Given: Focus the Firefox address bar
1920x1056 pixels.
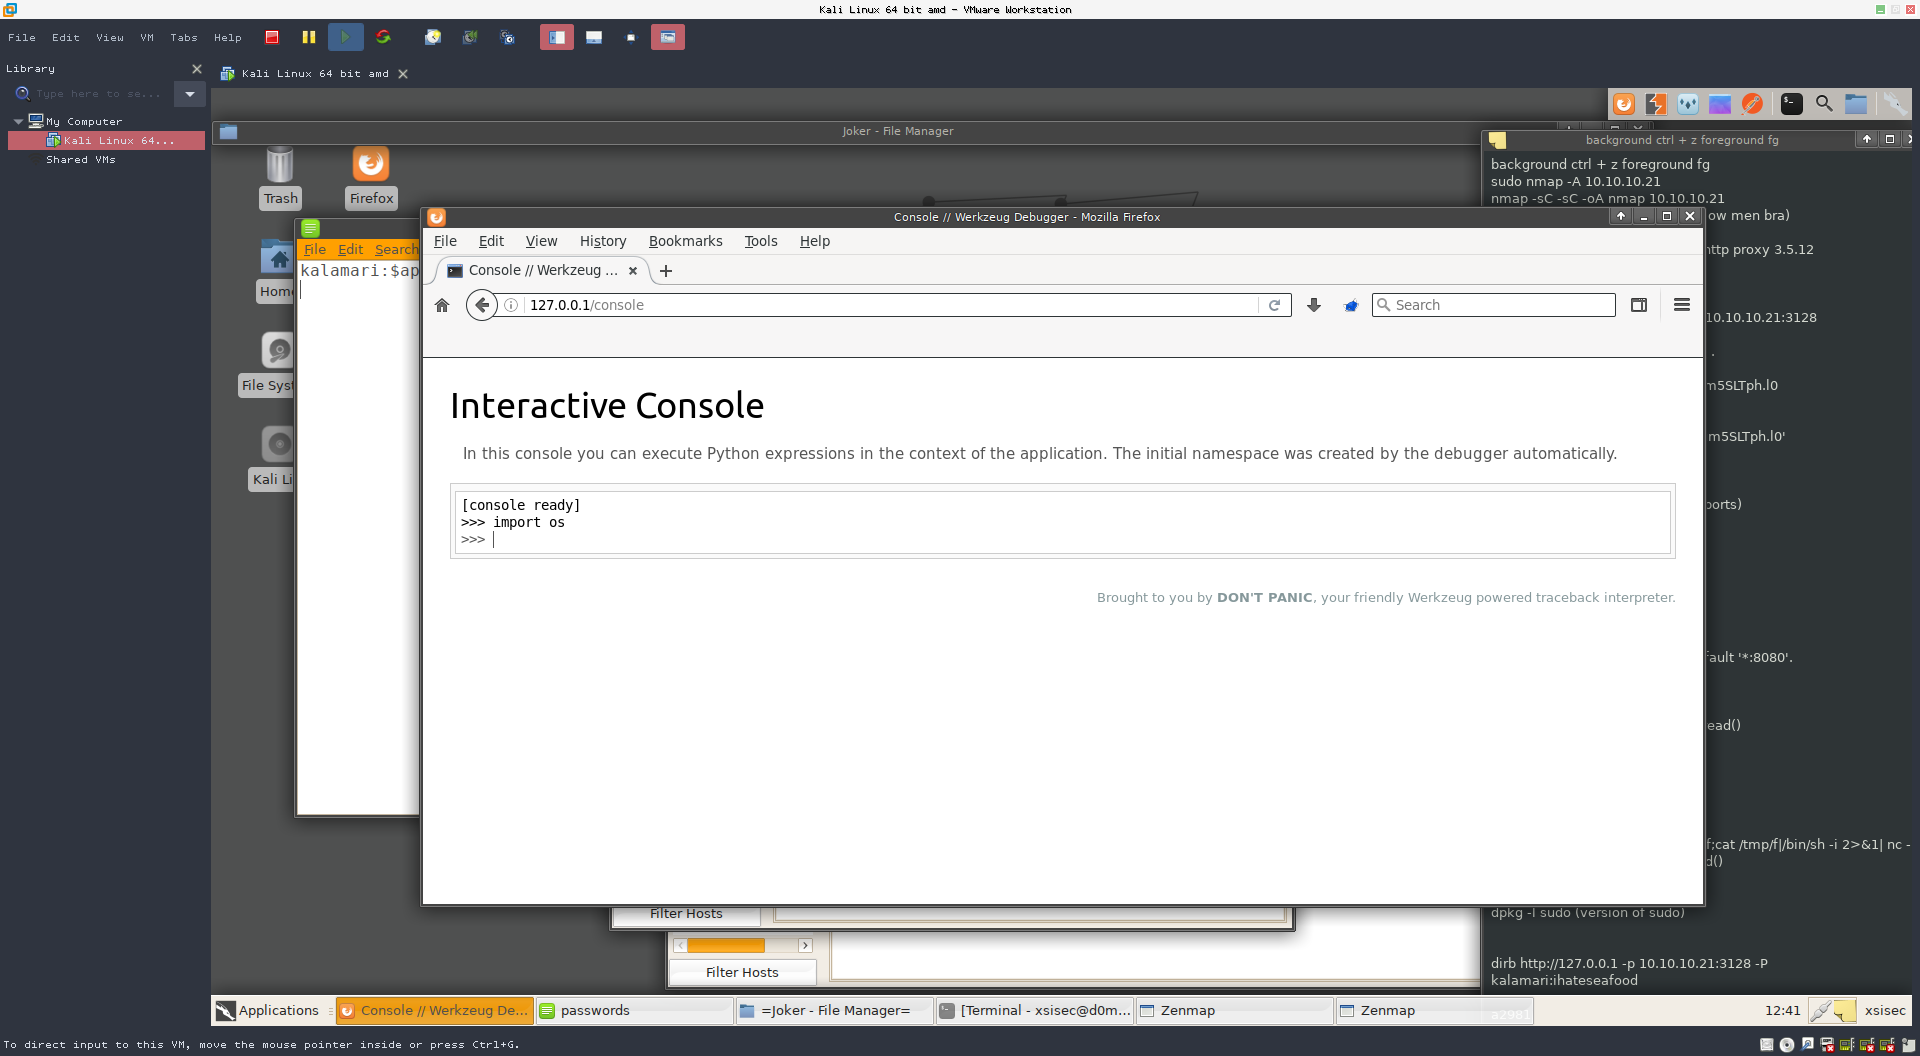Looking at the screenshot, I should (x=890, y=305).
